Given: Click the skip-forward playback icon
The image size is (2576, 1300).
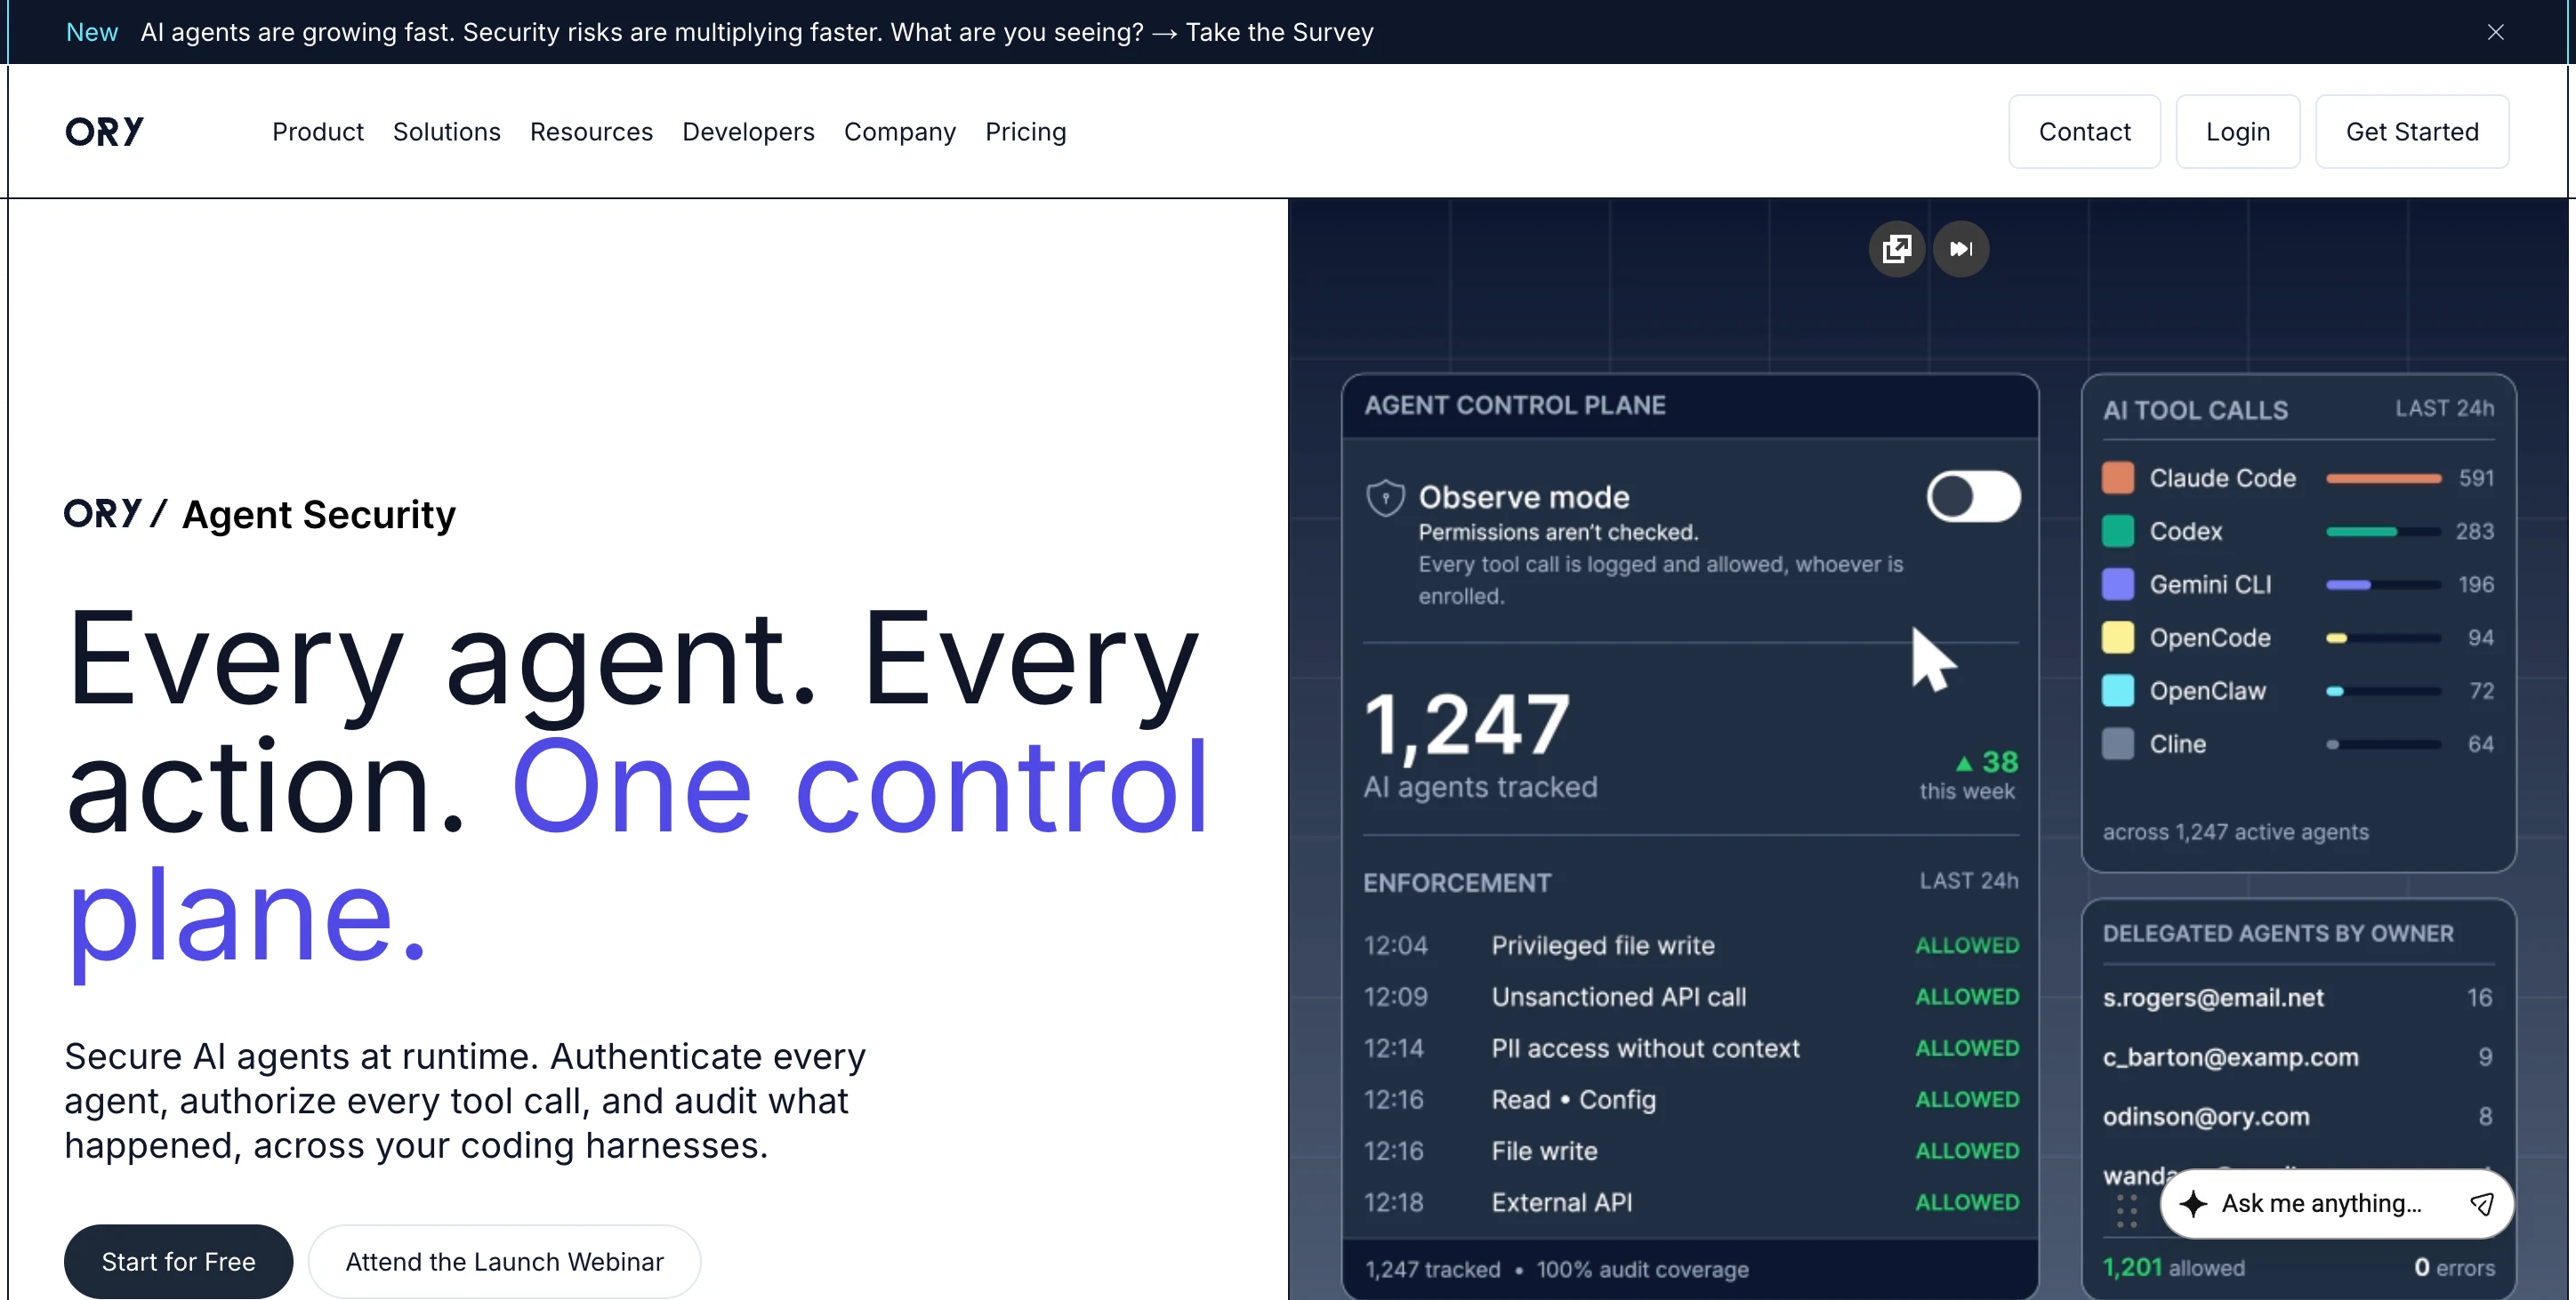Looking at the screenshot, I should tap(1960, 248).
